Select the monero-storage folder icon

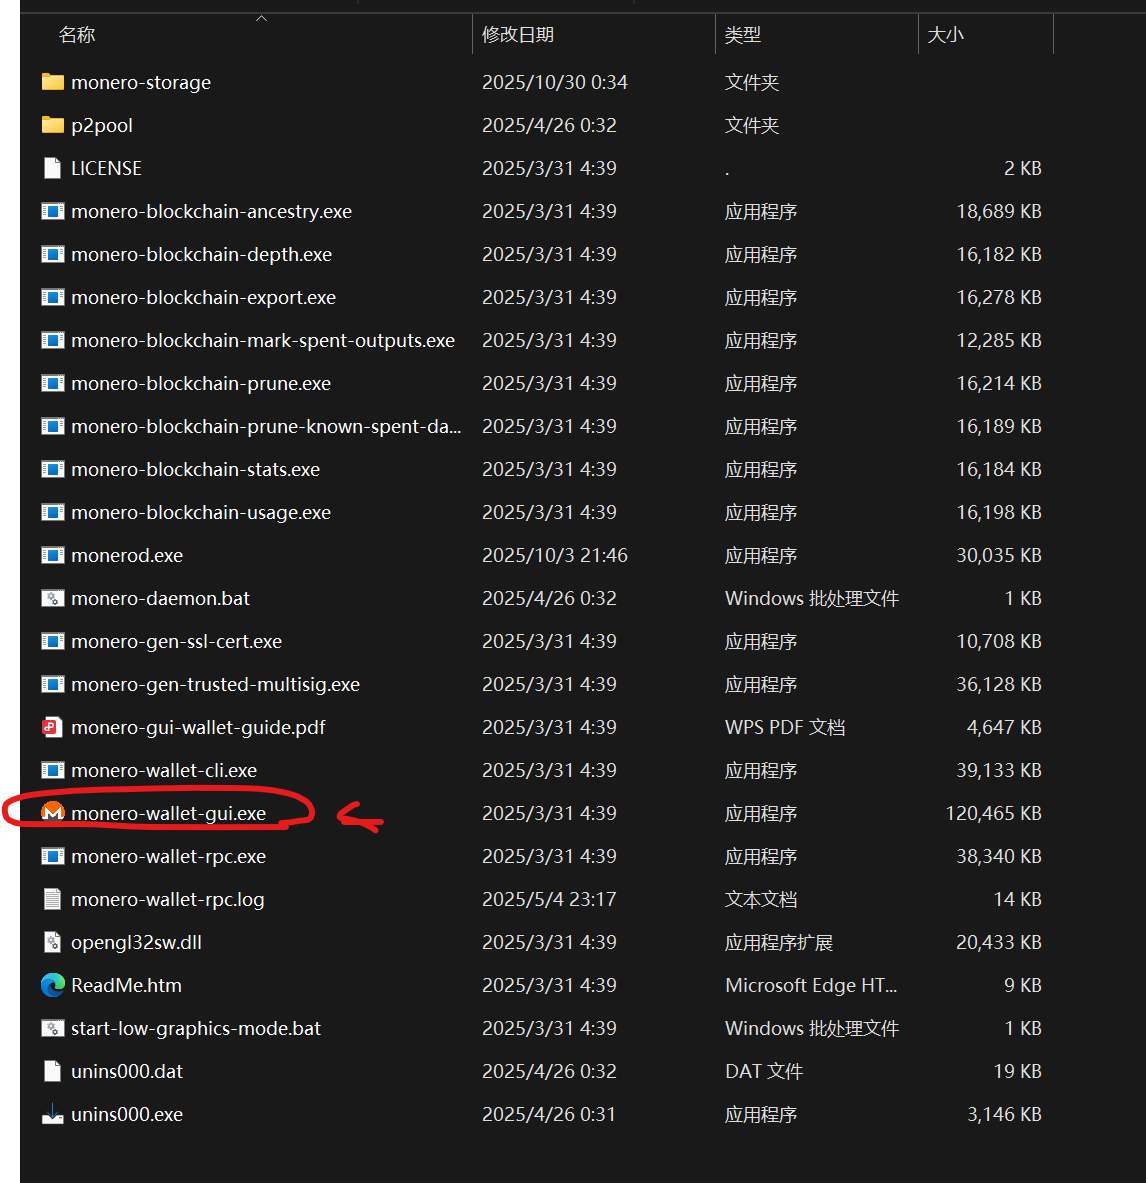point(53,82)
